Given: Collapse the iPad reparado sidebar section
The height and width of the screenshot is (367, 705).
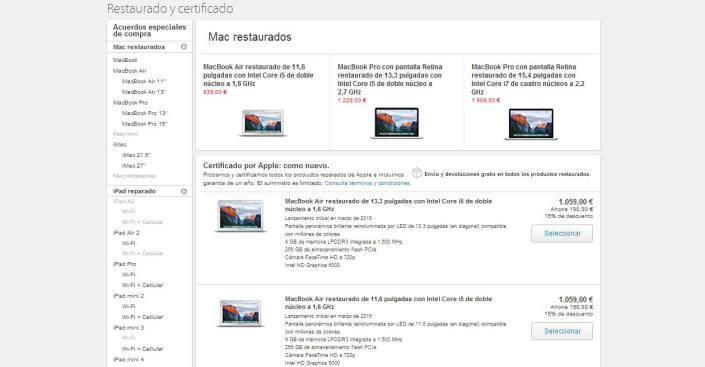Looking at the screenshot, I should click(183, 191).
